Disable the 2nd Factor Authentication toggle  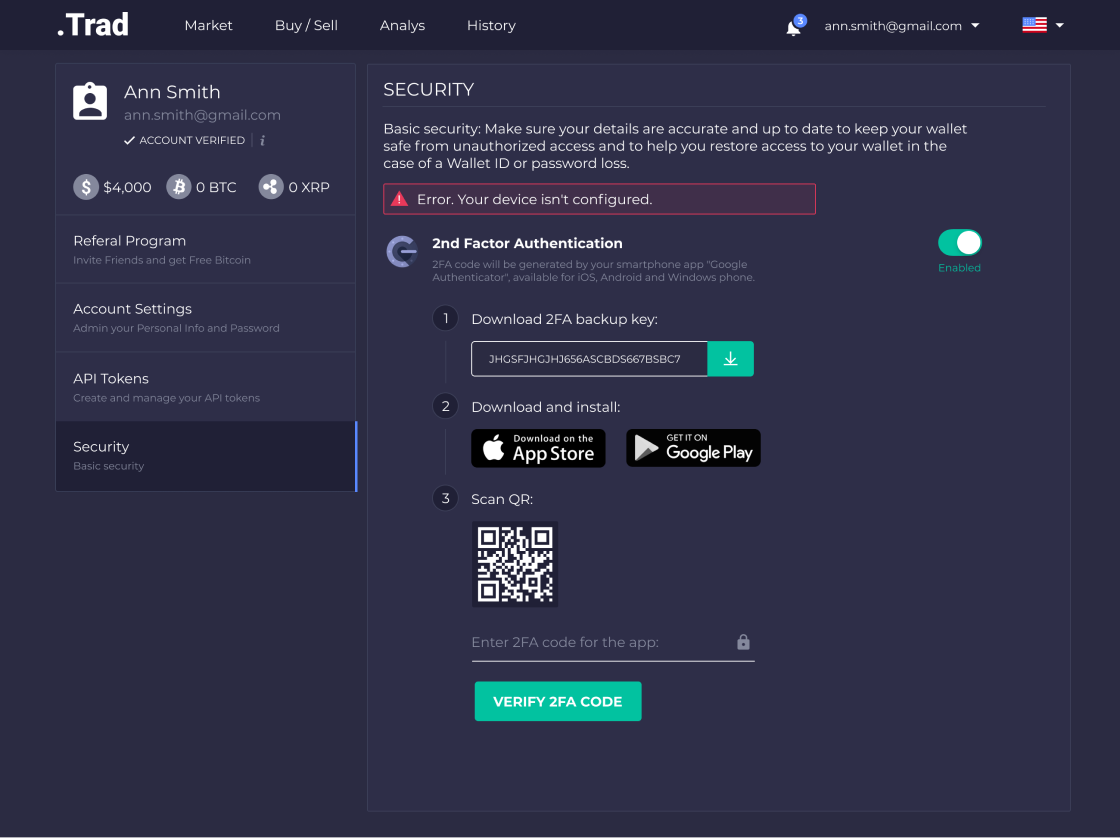point(959,243)
